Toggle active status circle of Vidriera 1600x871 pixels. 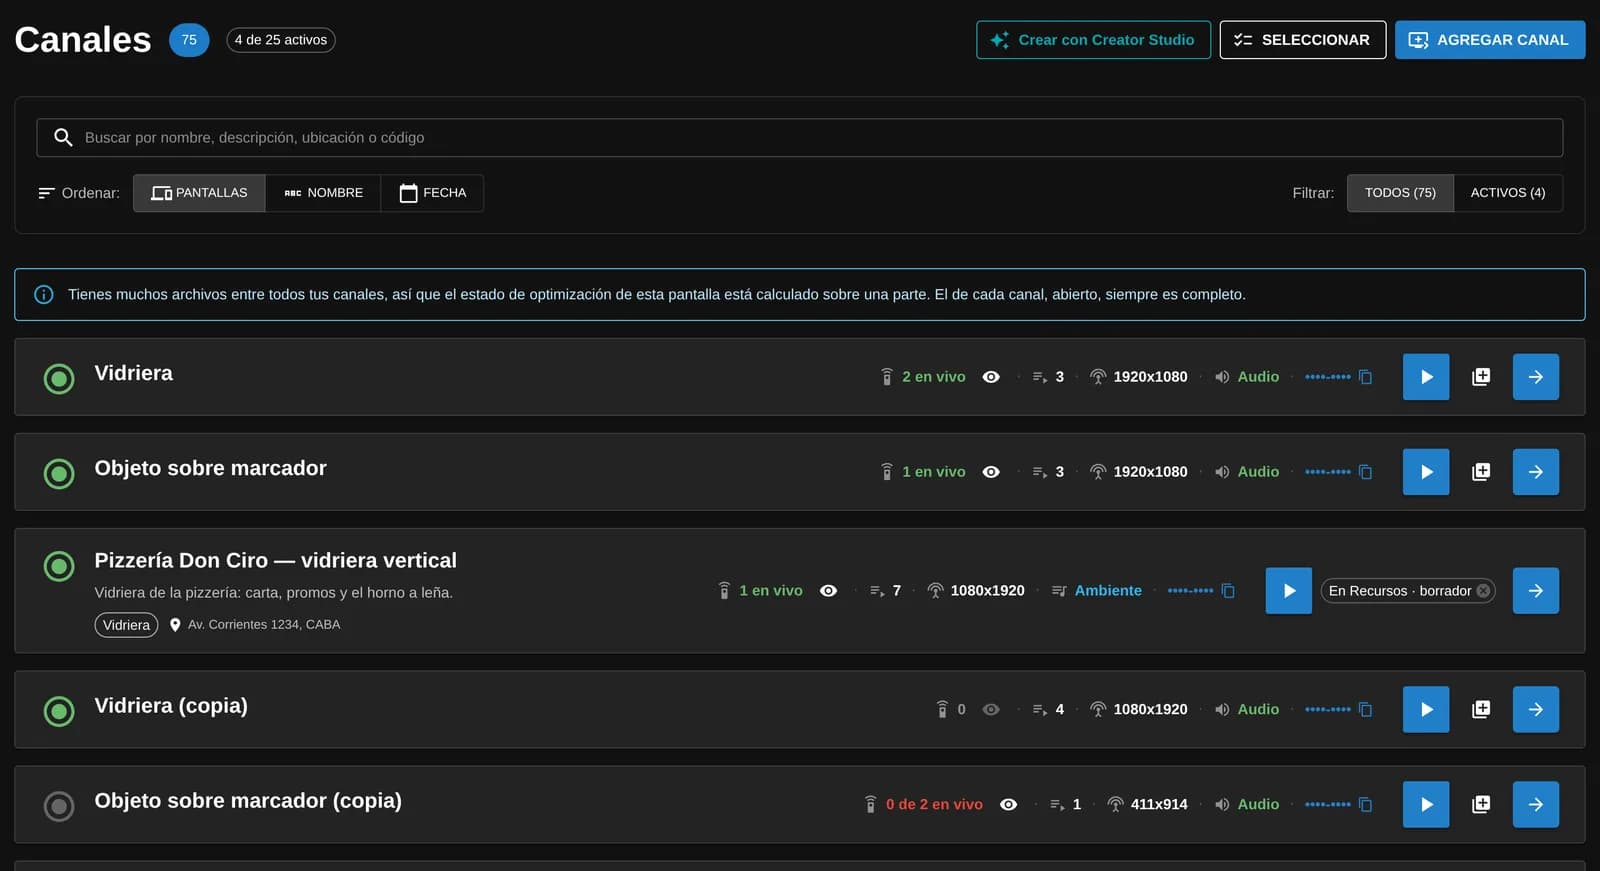pos(59,379)
